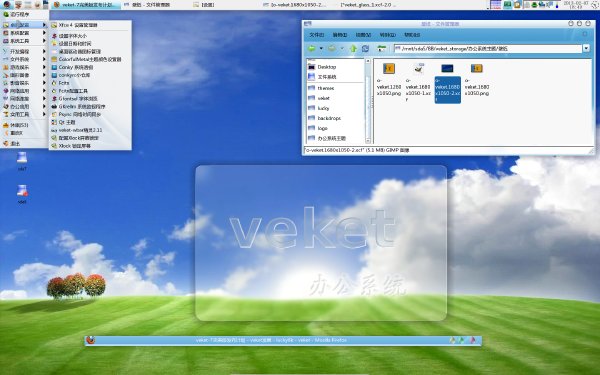Expand the 文件系统 submenu arrow
The image size is (600, 375).
click(x=44, y=59)
